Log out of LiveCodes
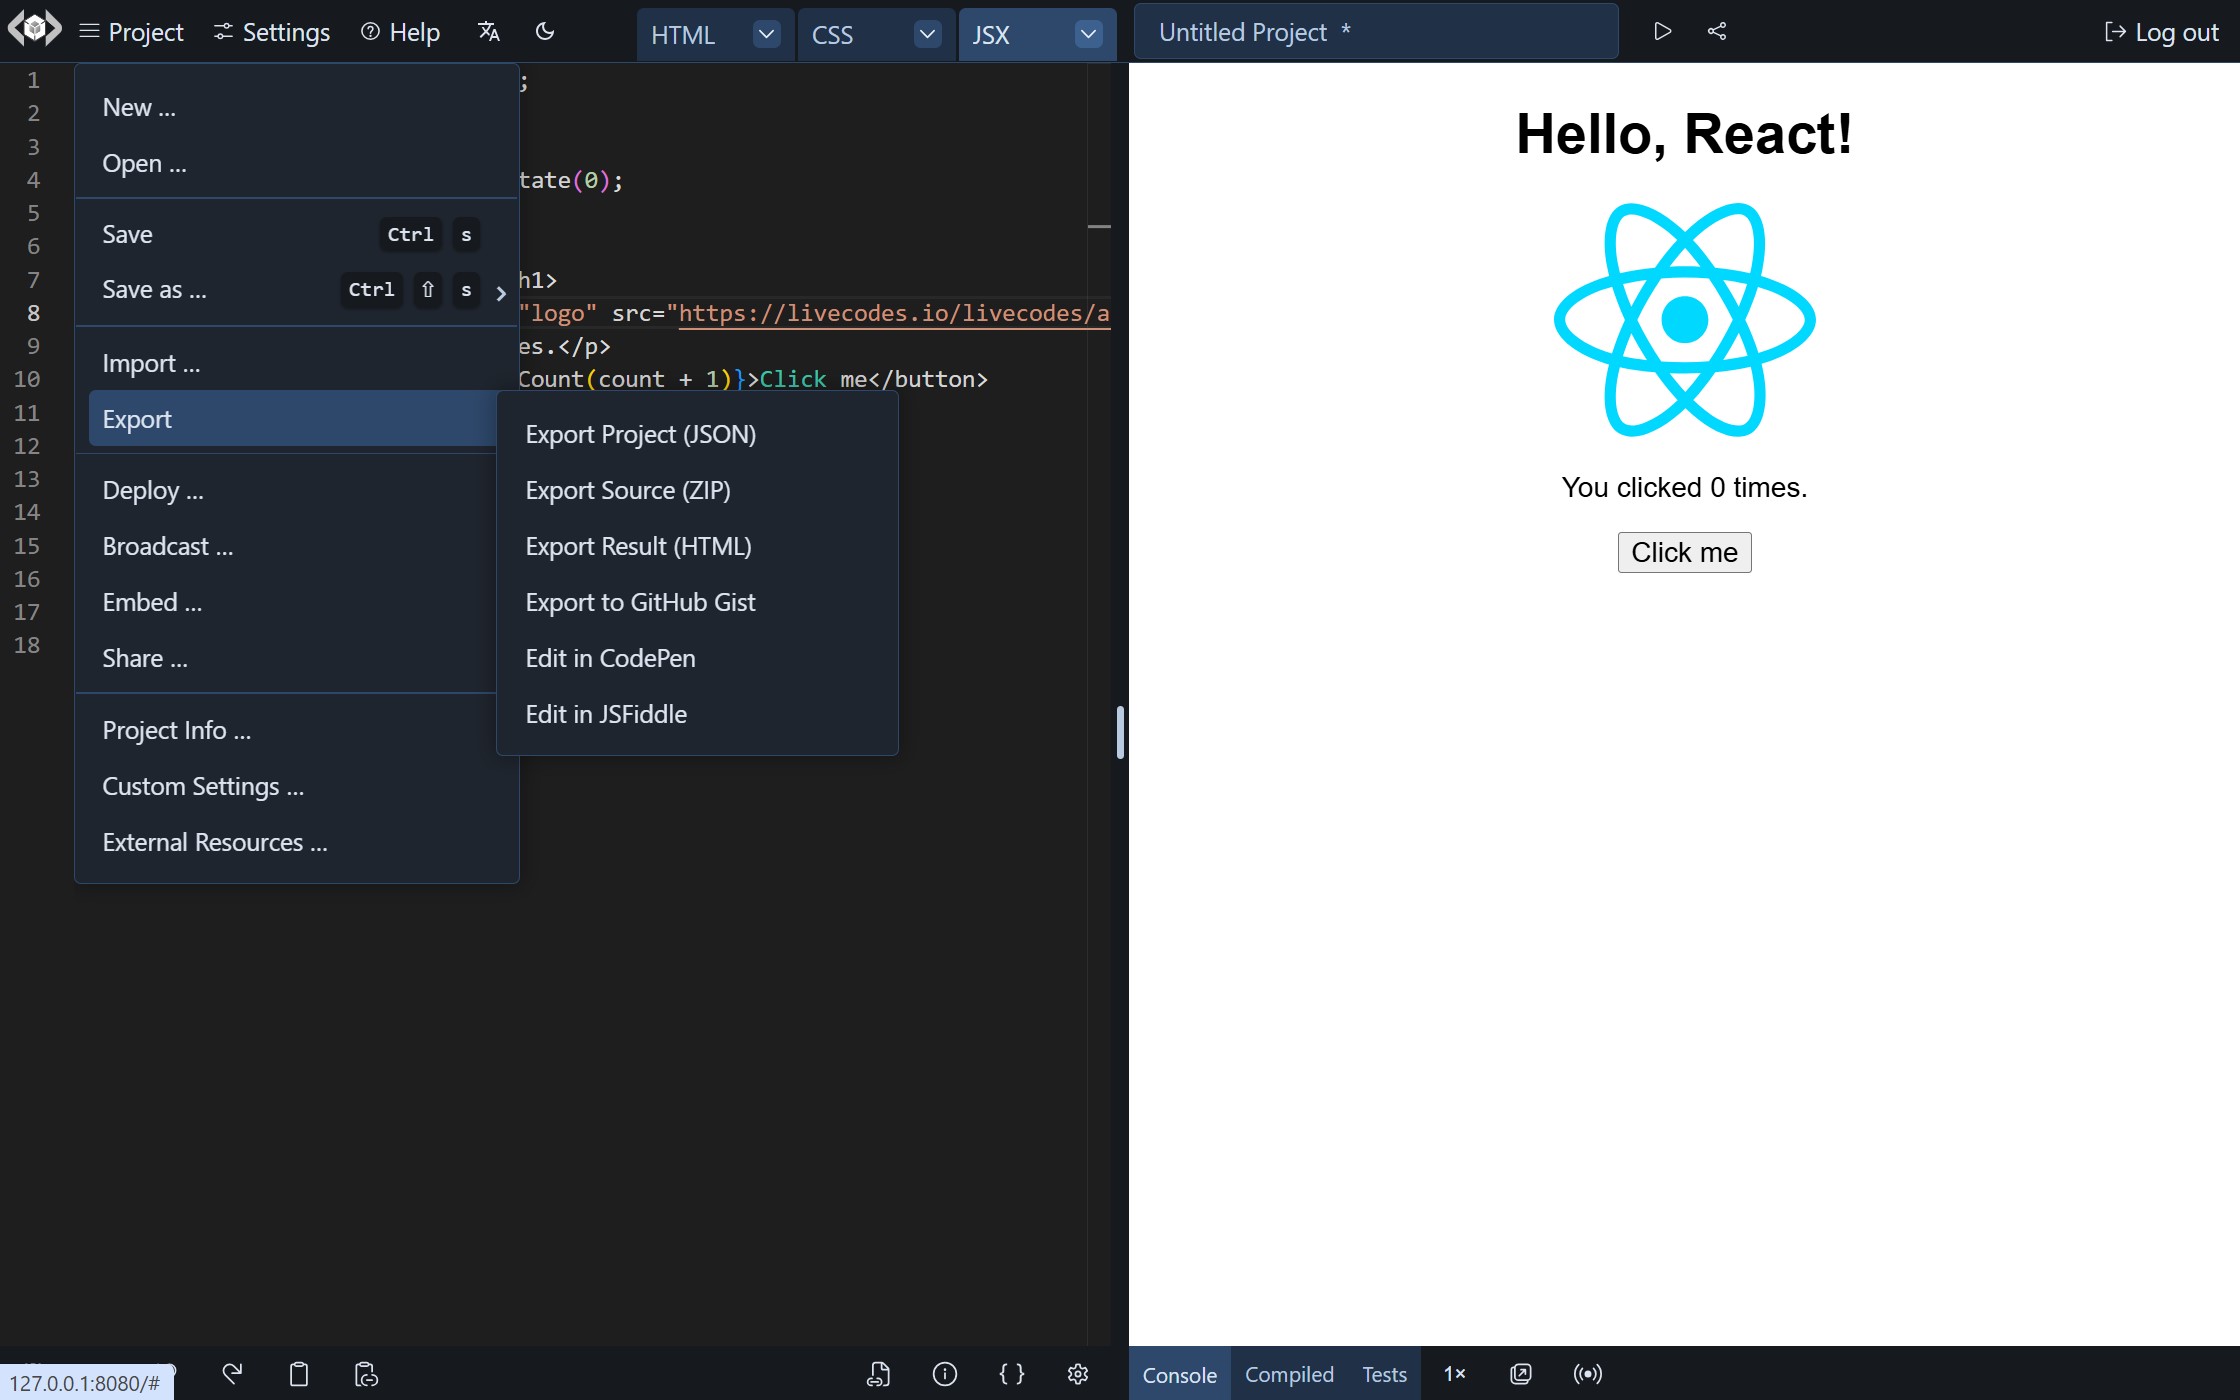The width and height of the screenshot is (2240, 1400). (2161, 31)
